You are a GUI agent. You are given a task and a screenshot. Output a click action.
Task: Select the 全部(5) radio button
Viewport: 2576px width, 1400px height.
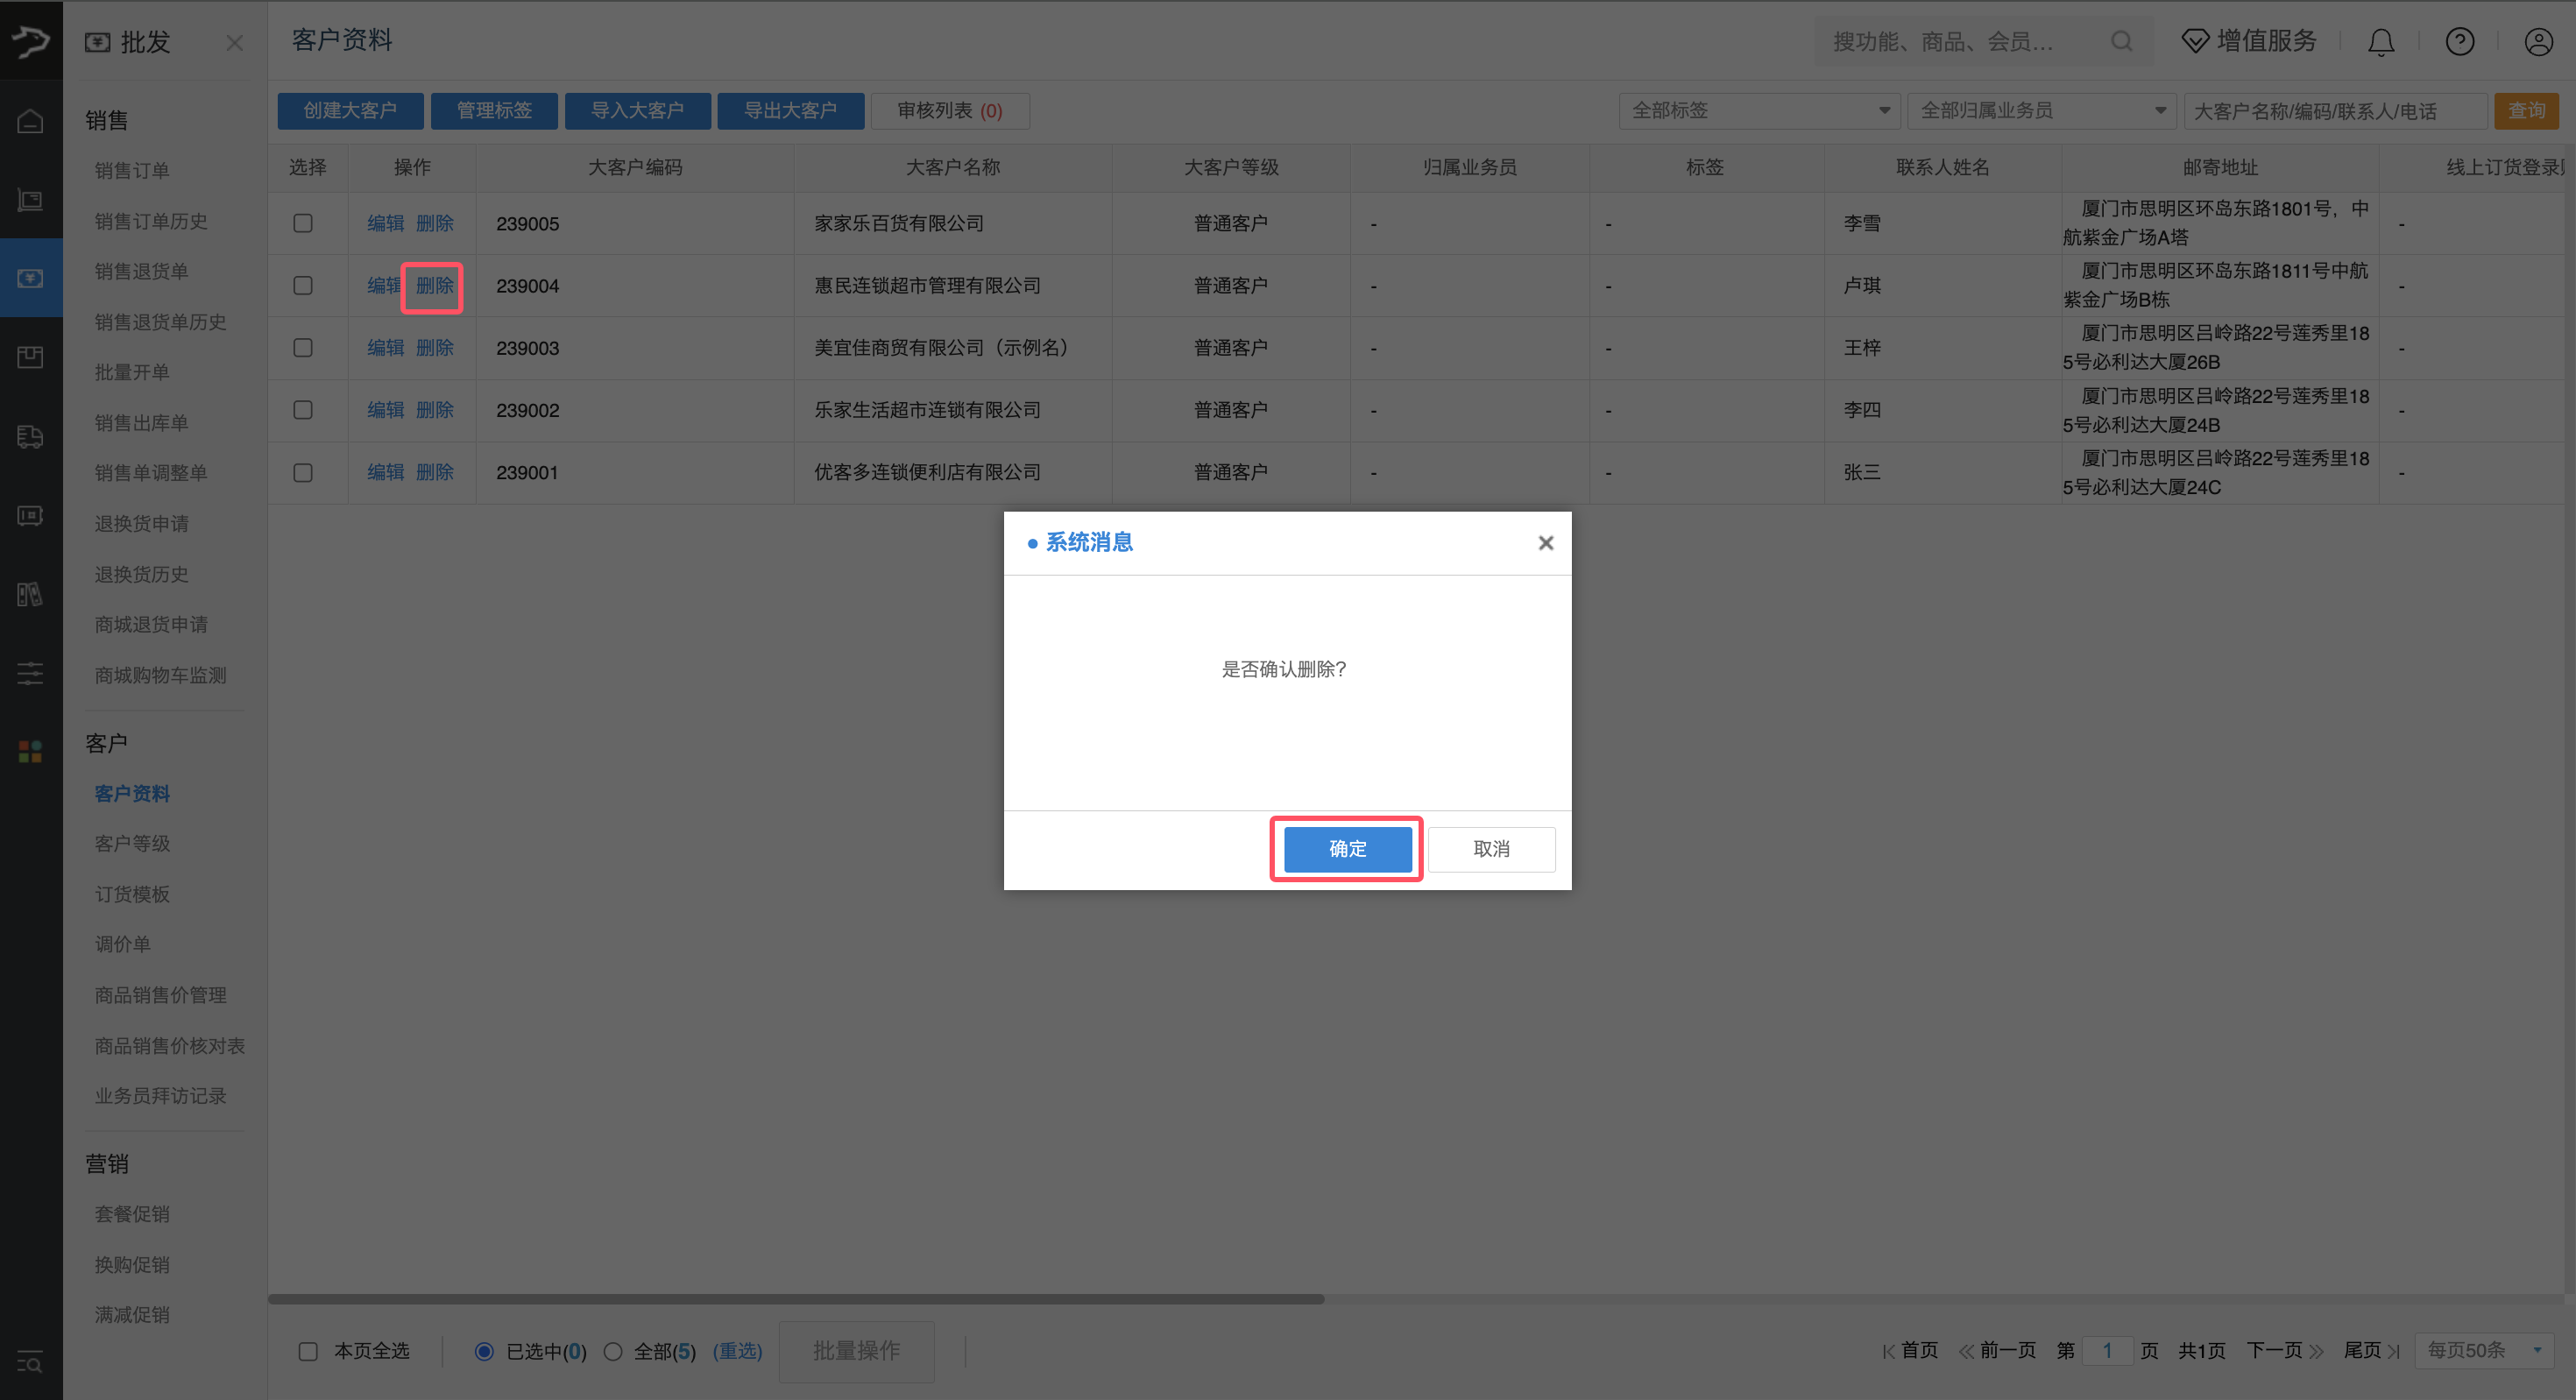click(x=613, y=1351)
